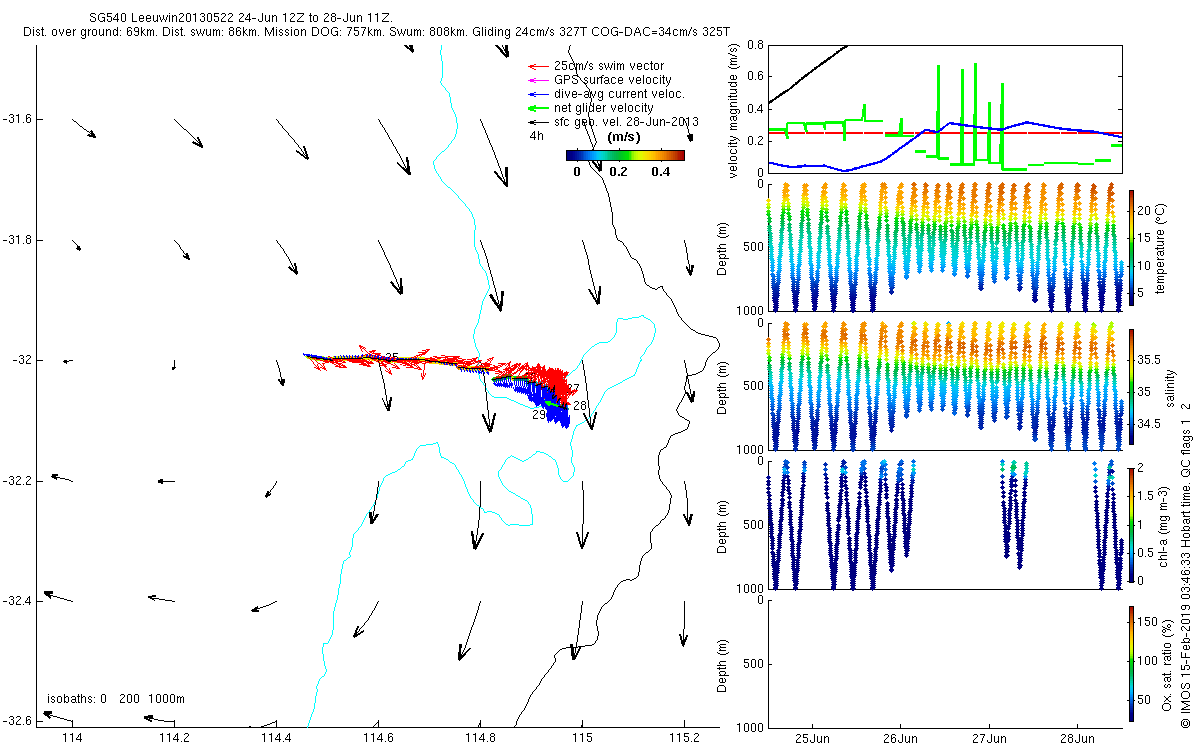Click the -31.8 latitude tick label
Screen dimensions: 1200x750
[x=15, y=240]
